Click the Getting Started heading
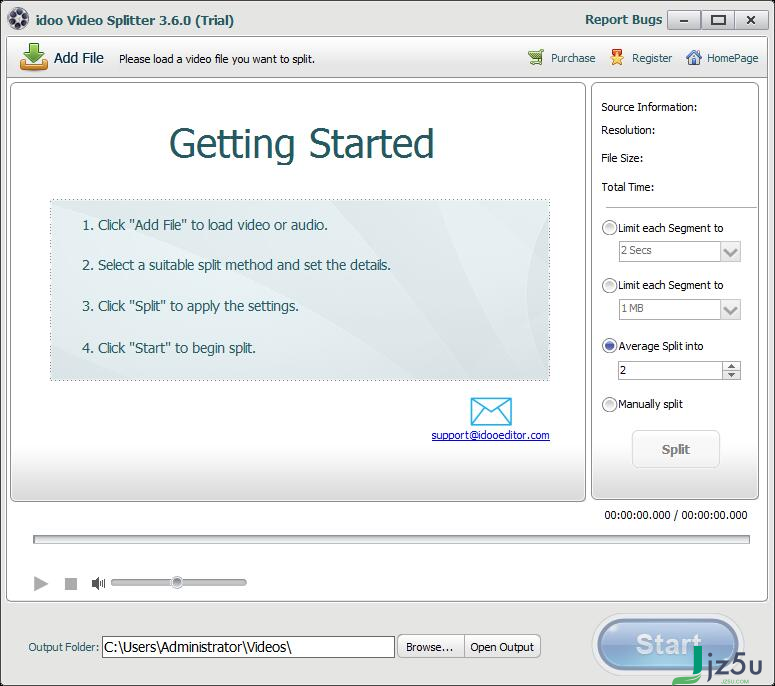Viewport: 775px width, 686px height. pos(301,144)
